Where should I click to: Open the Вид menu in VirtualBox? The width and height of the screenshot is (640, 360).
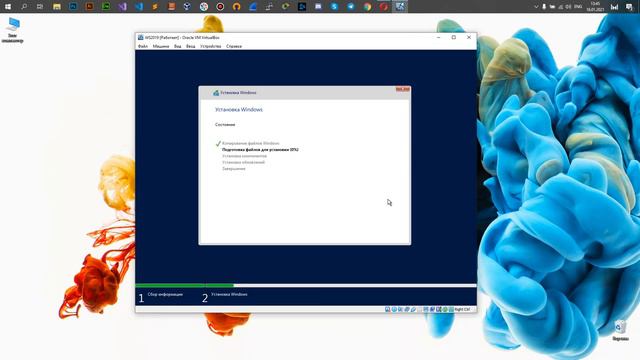[178, 47]
